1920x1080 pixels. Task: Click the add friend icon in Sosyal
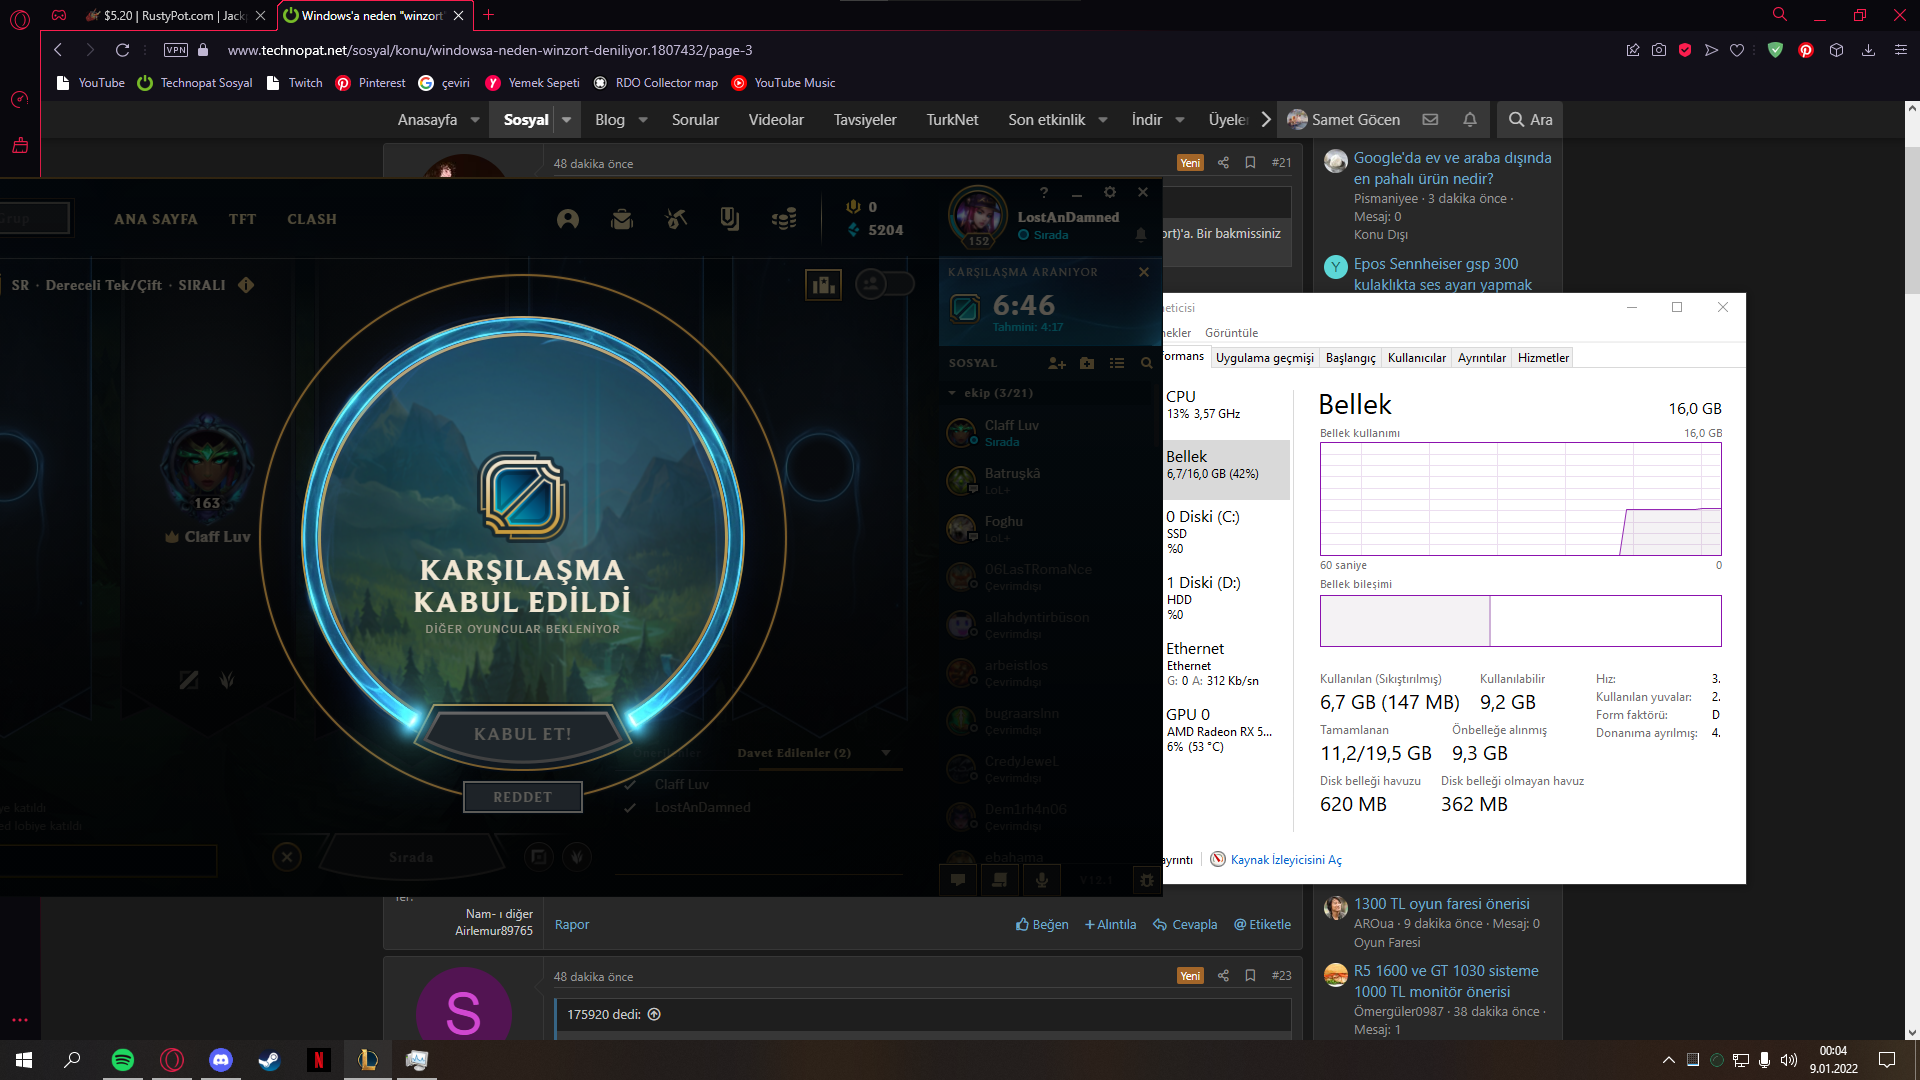tap(1057, 363)
